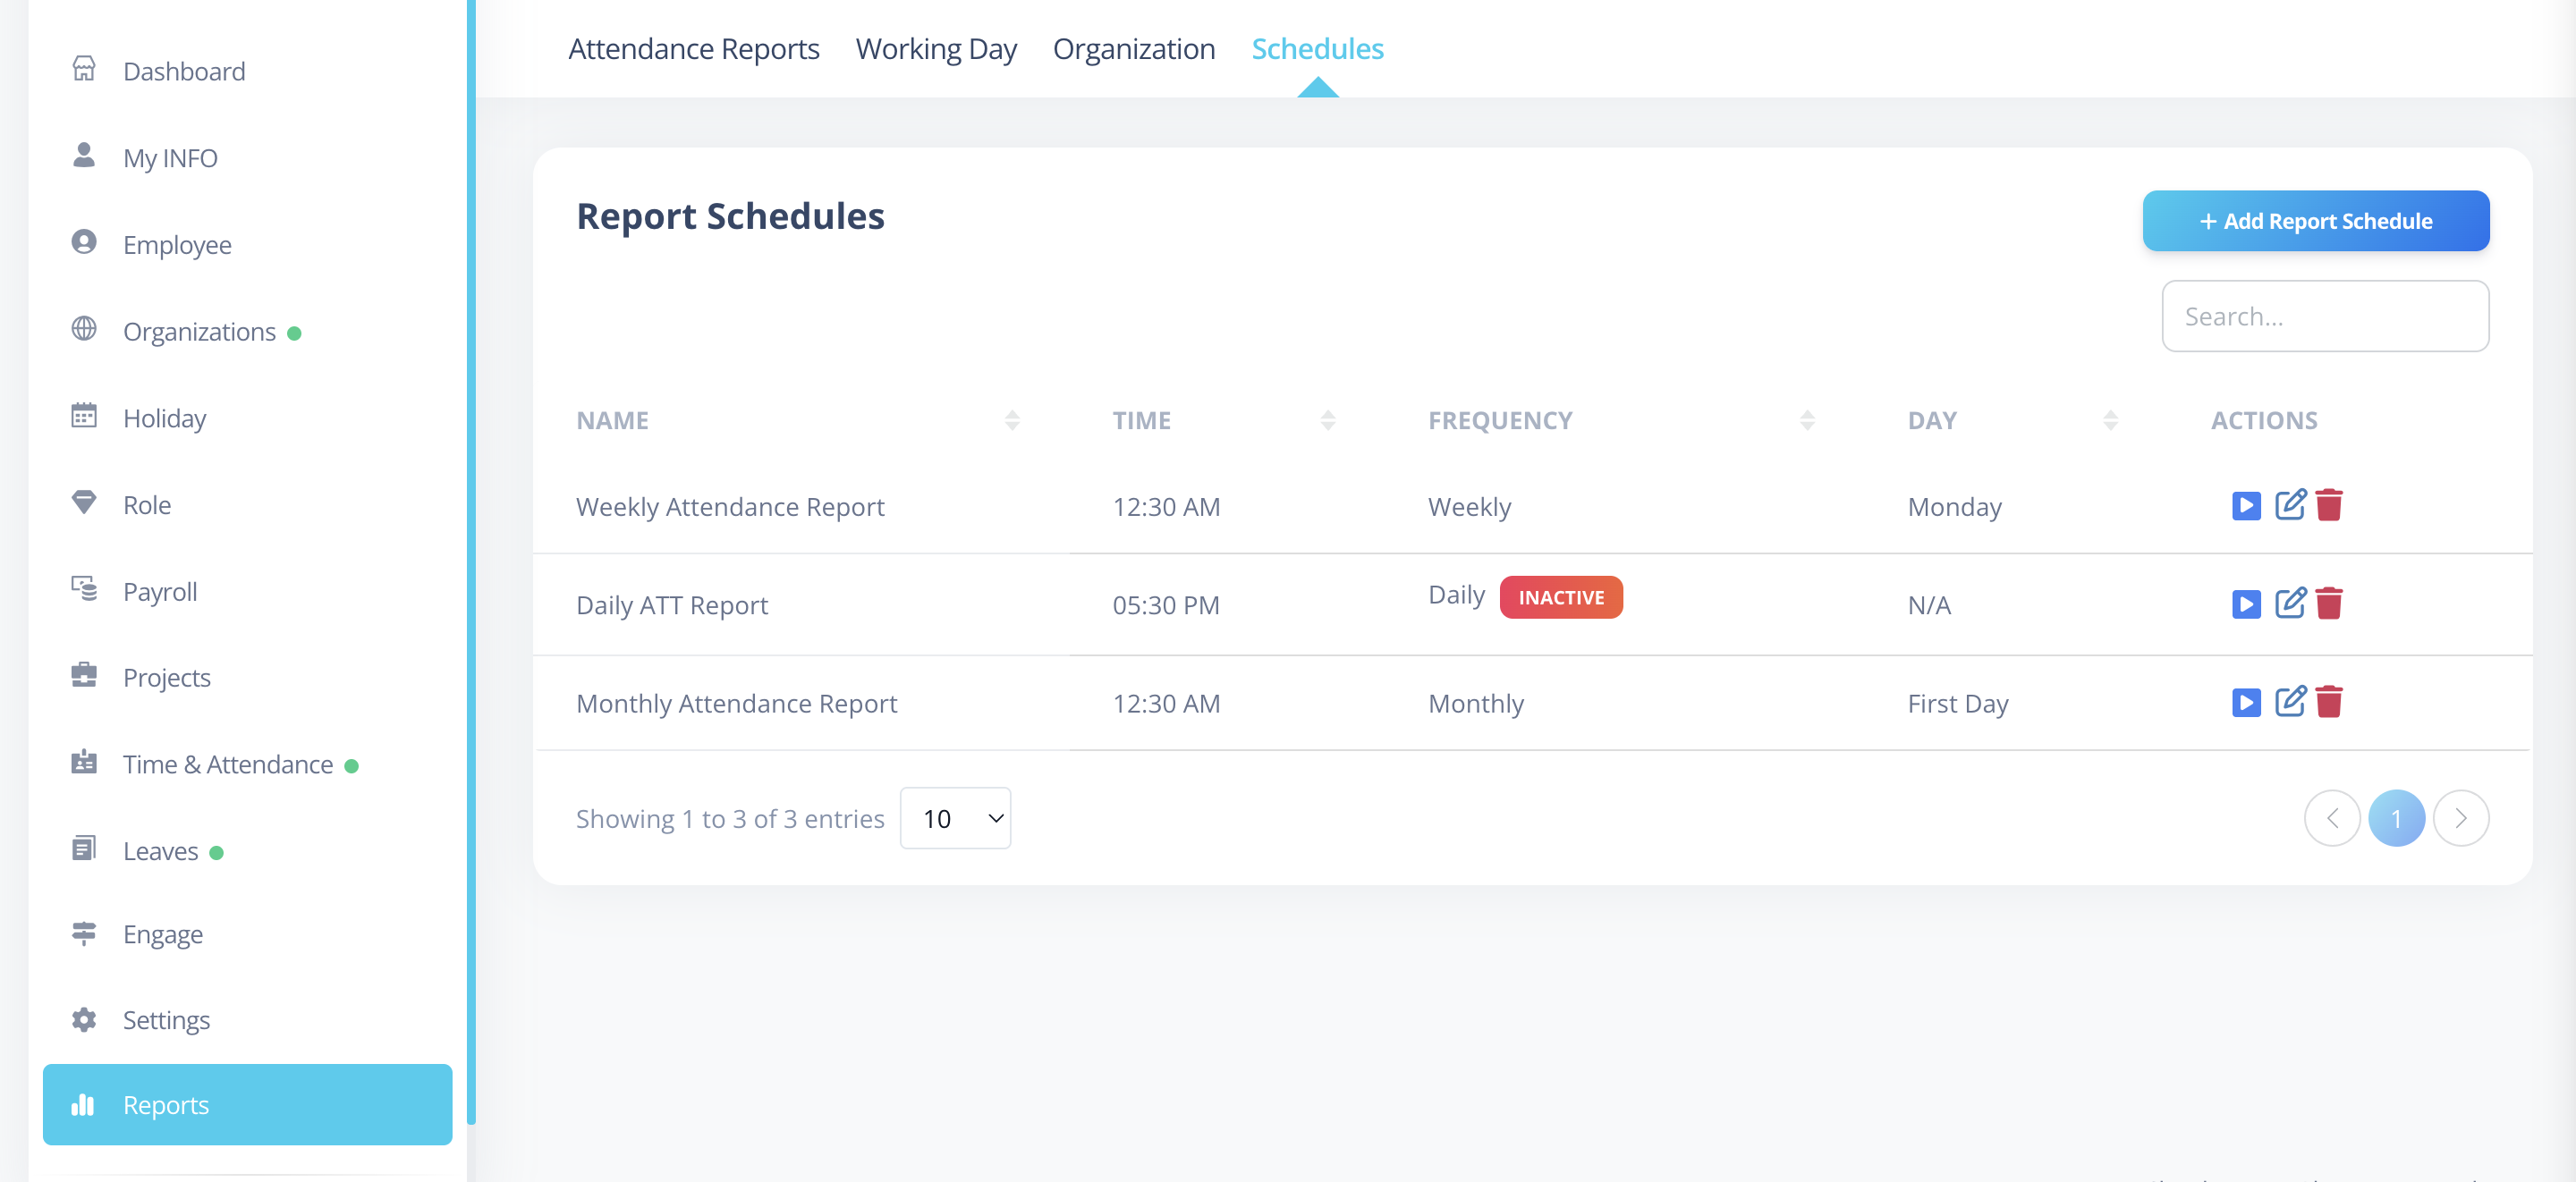The image size is (2576, 1182).
Task: Click the Dashboard home icon in sidebar
Action: 84,69
